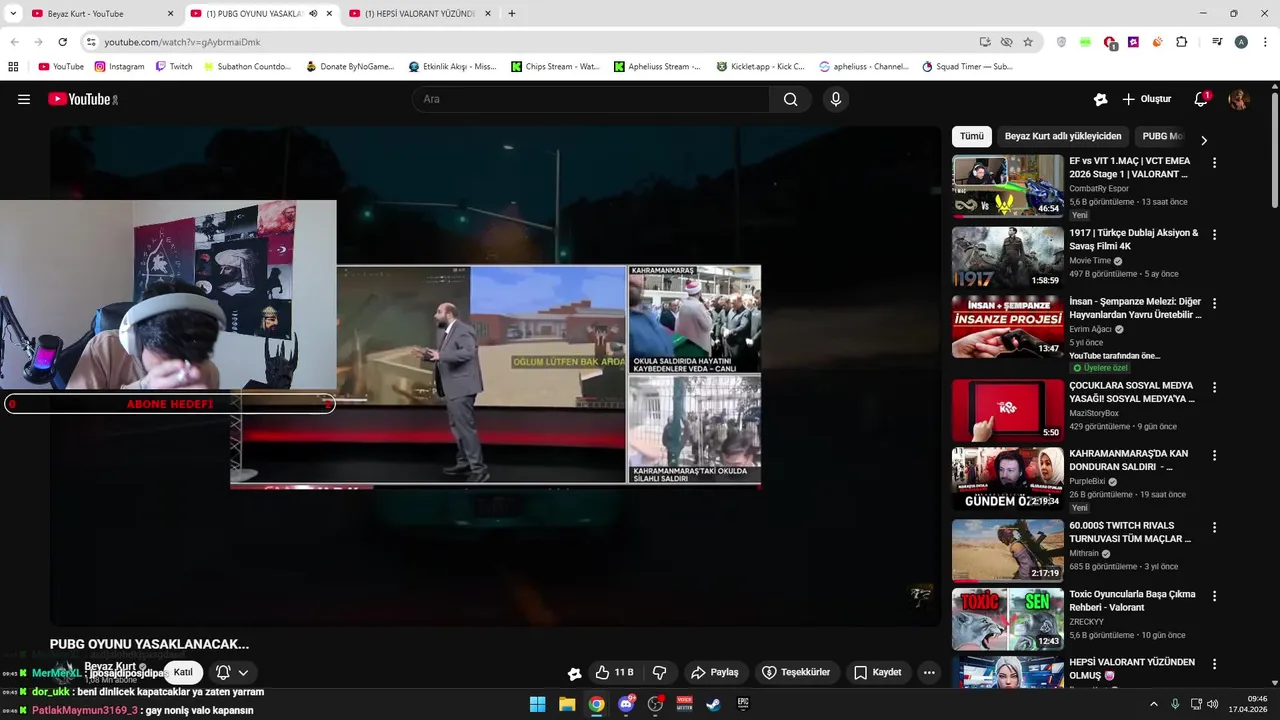Click the Teşekkürler thanks button

point(797,672)
